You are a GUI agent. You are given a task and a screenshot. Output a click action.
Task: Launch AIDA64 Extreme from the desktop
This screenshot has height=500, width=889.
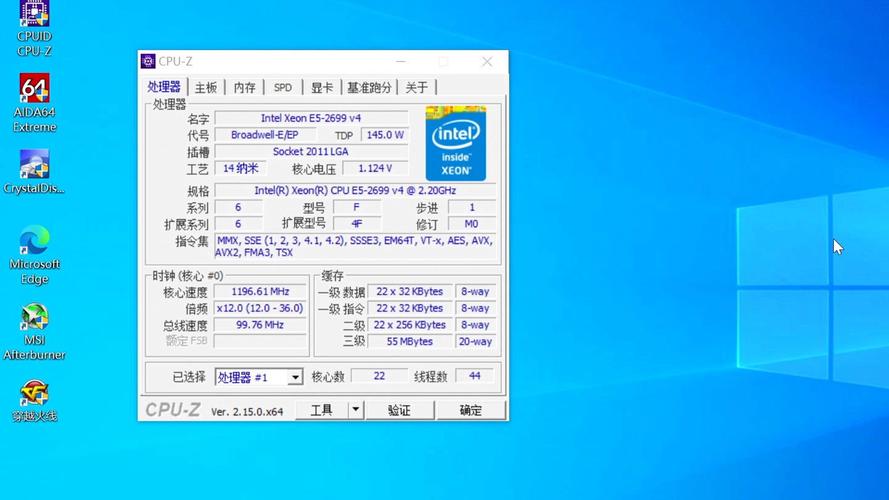point(34,103)
